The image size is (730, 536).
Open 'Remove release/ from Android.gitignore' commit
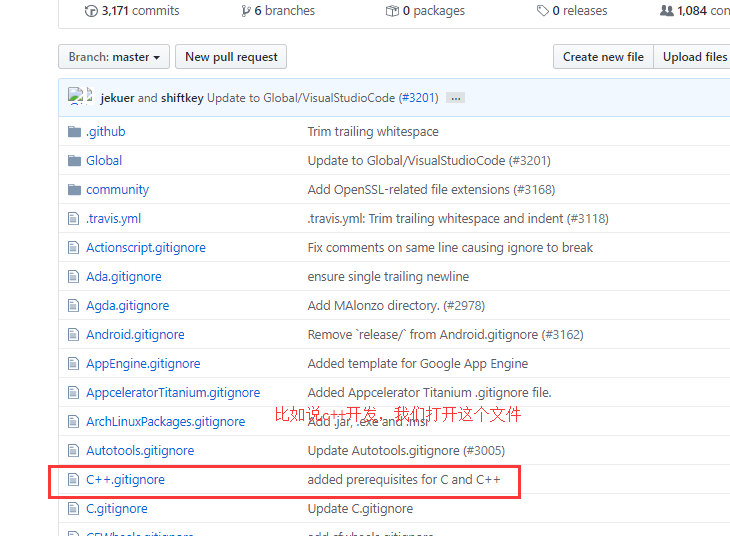446,334
